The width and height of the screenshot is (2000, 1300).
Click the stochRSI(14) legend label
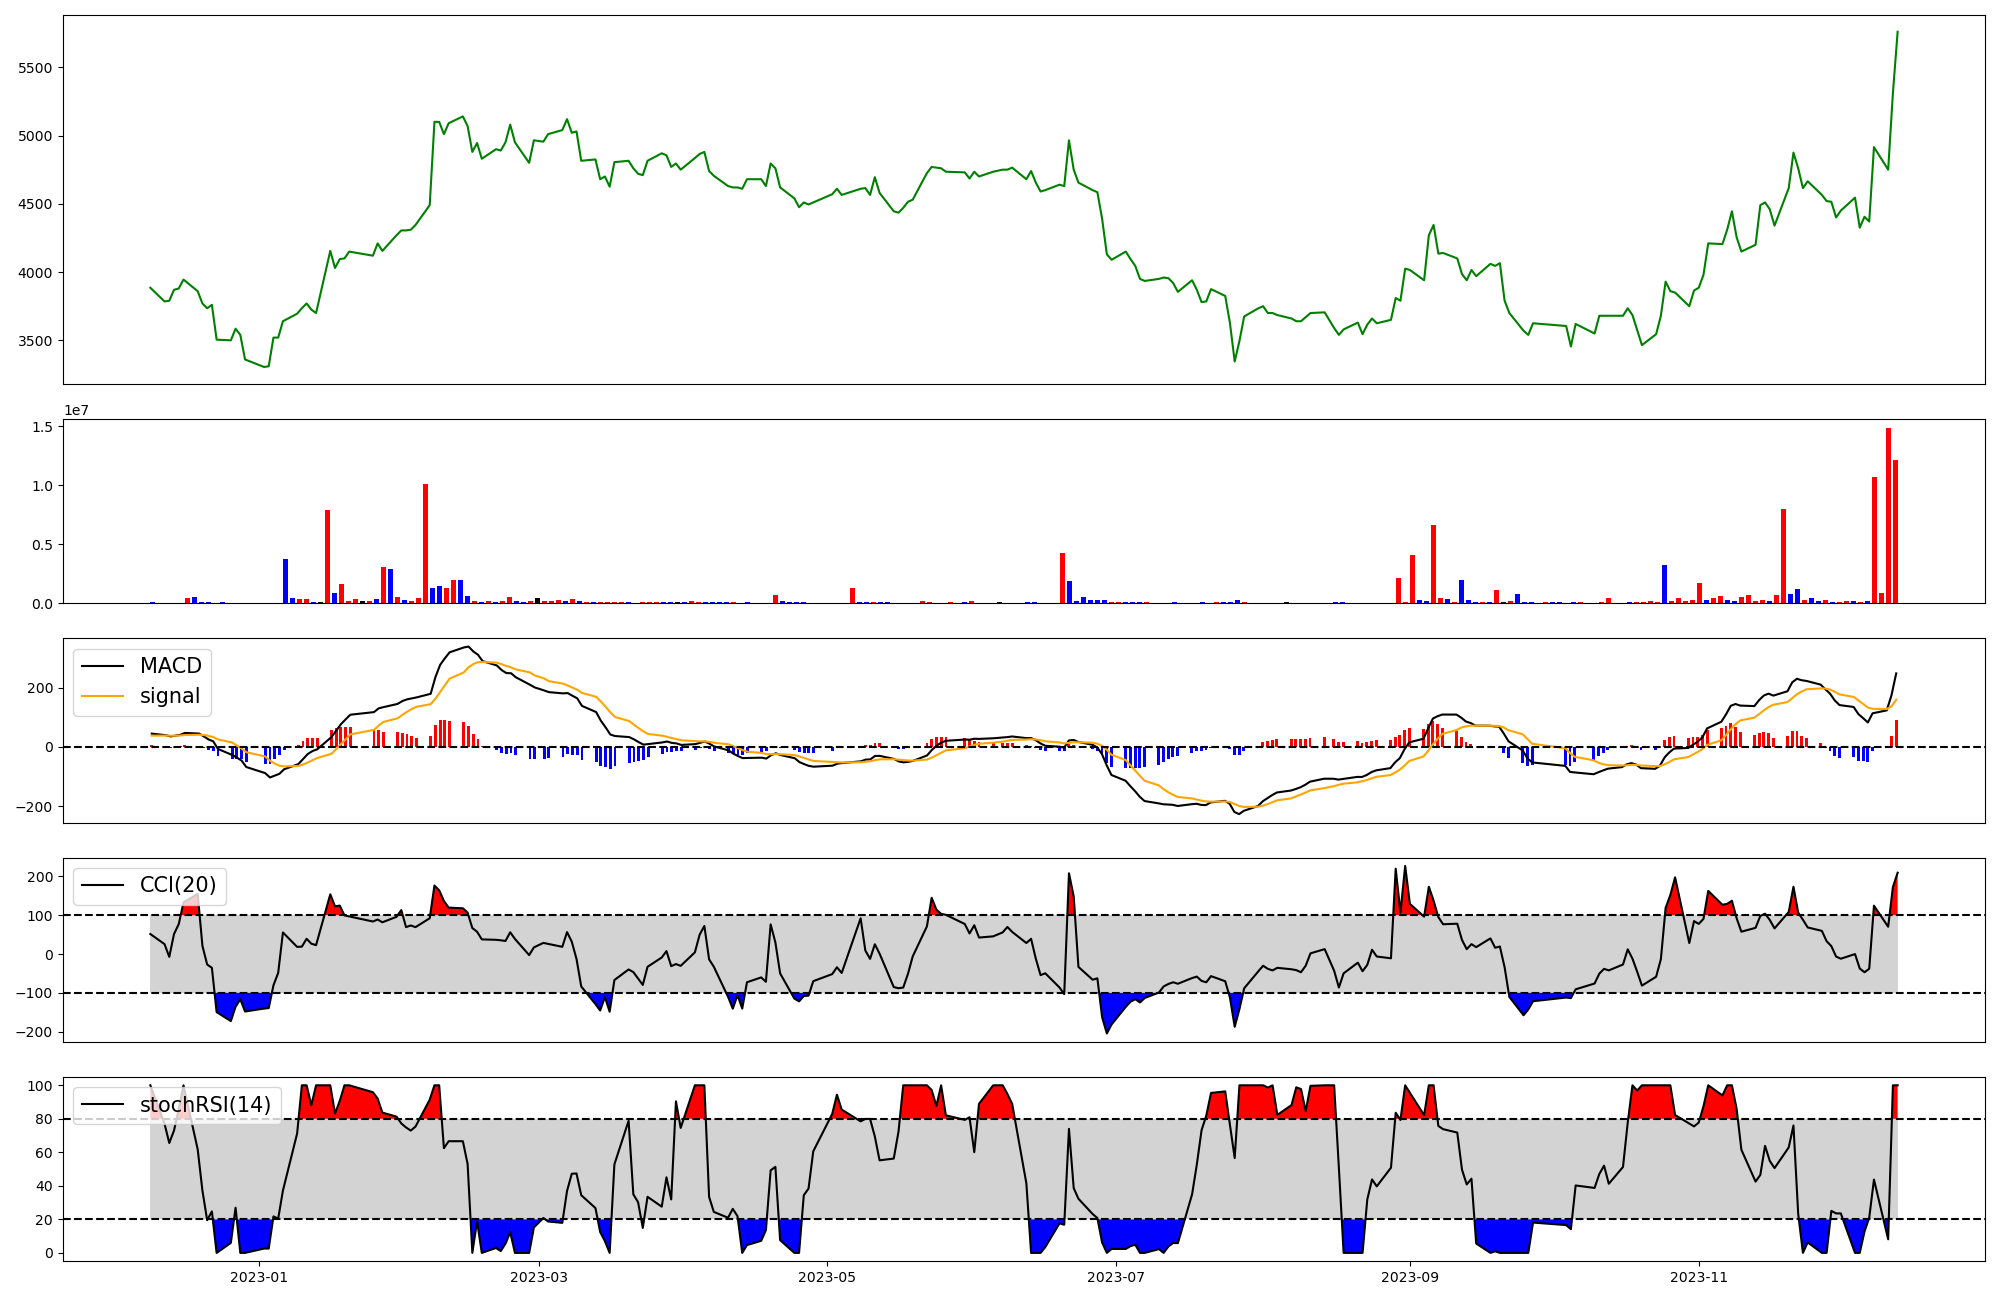pyautogui.click(x=205, y=1105)
